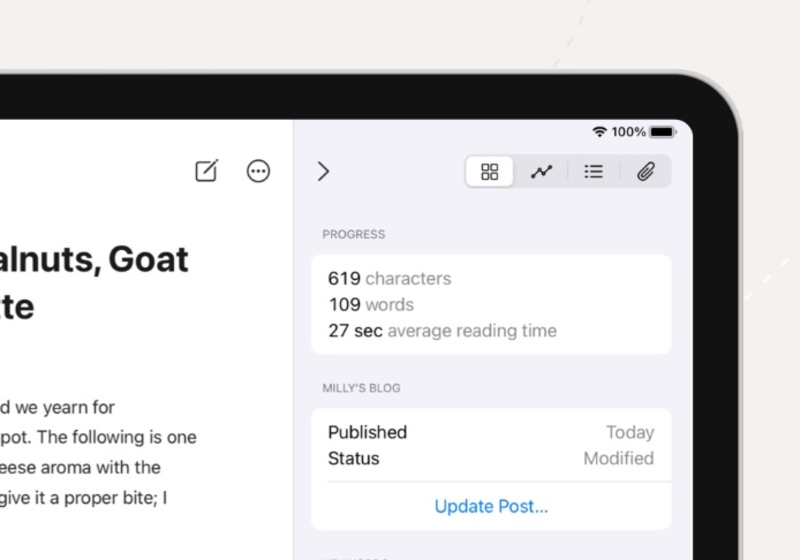The image size is (800, 560).
Task: Tap the Update Post… link
Action: tap(491, 506)
